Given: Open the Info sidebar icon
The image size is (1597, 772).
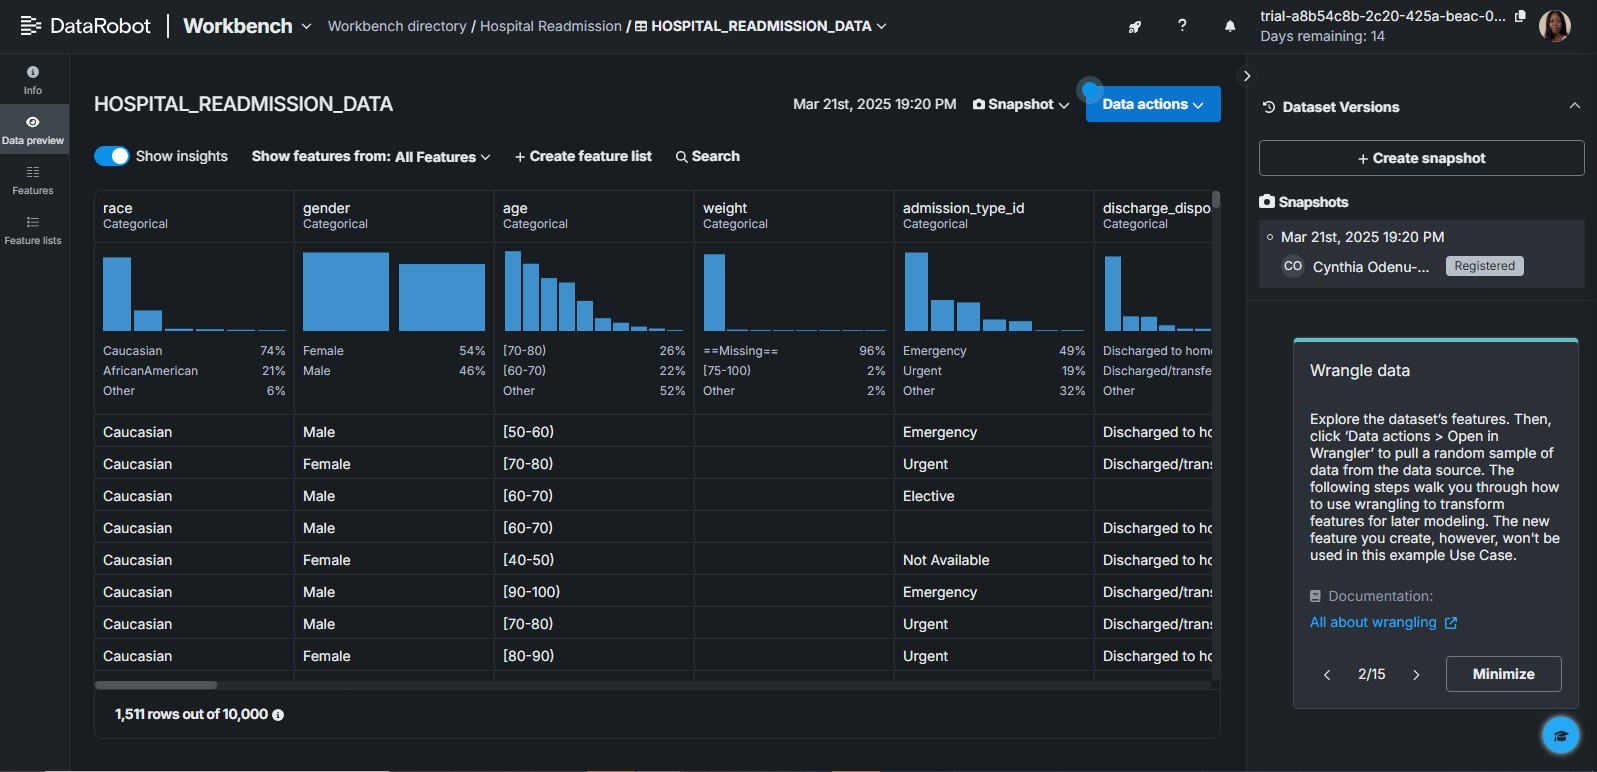Looking at the screenshot, I should [x=33, y=80].
